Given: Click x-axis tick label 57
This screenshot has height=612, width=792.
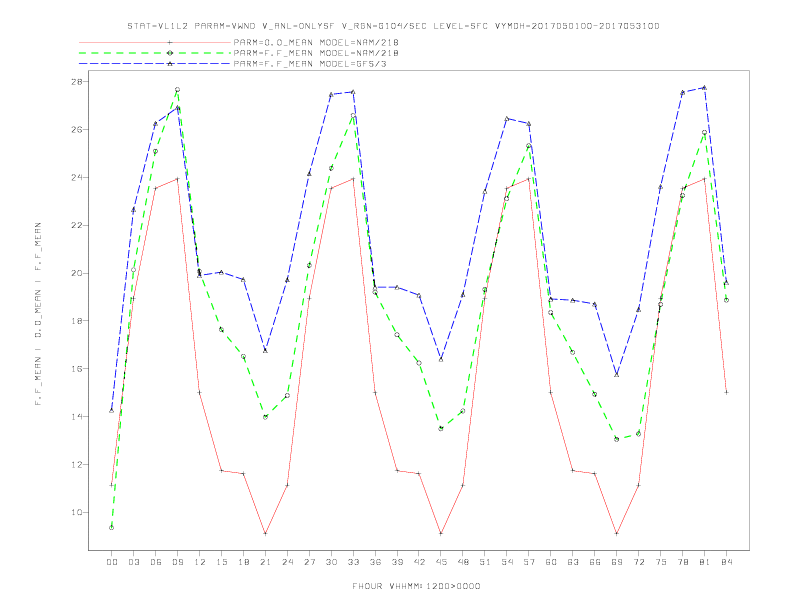Looking at the screenshot, I should (529, 562).
